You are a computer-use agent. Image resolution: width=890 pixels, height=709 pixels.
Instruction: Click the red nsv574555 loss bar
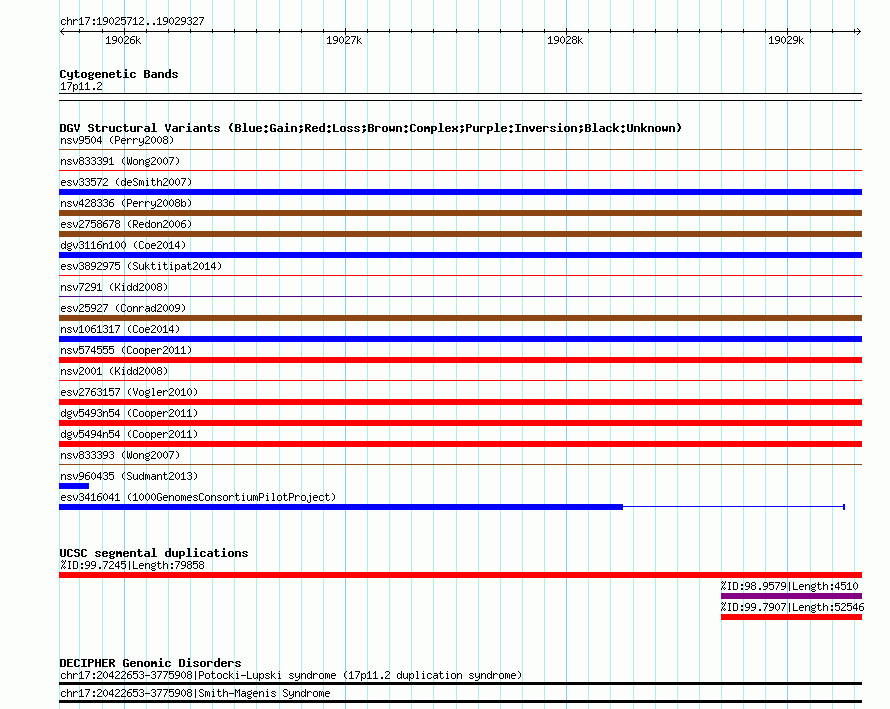point(460,360)
